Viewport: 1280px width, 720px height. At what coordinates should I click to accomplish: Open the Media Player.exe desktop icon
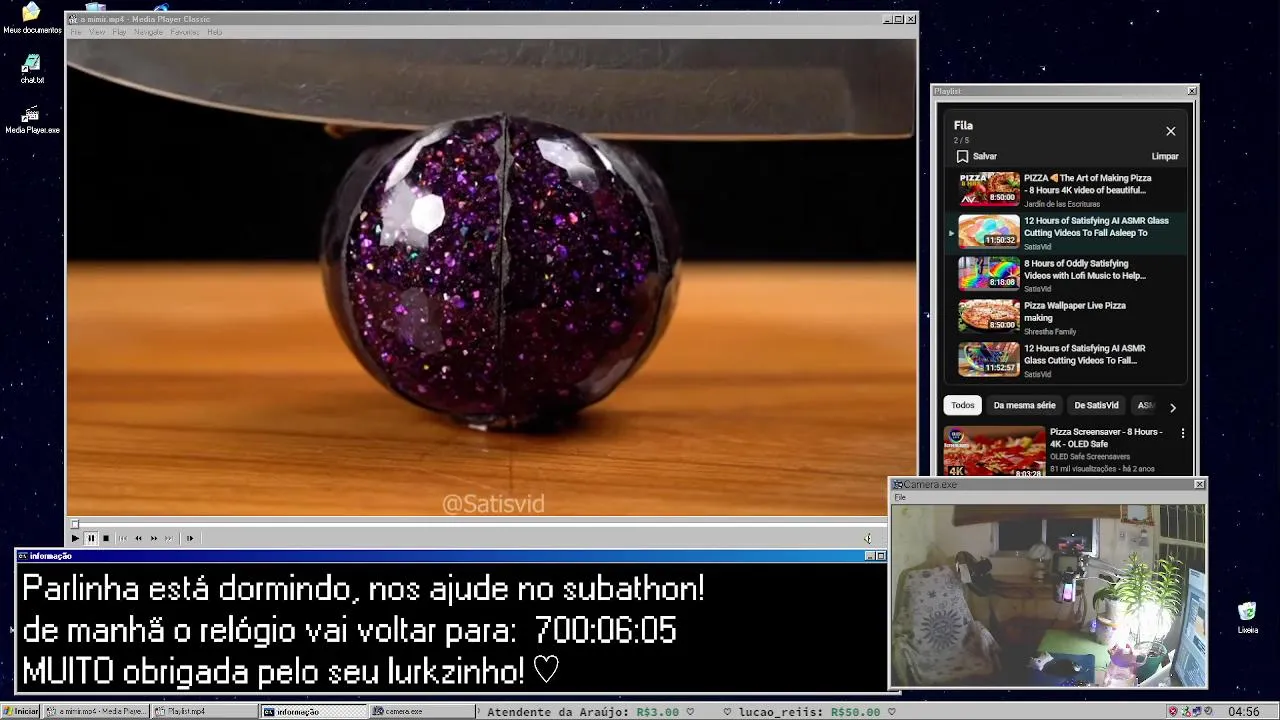[32, 120]
